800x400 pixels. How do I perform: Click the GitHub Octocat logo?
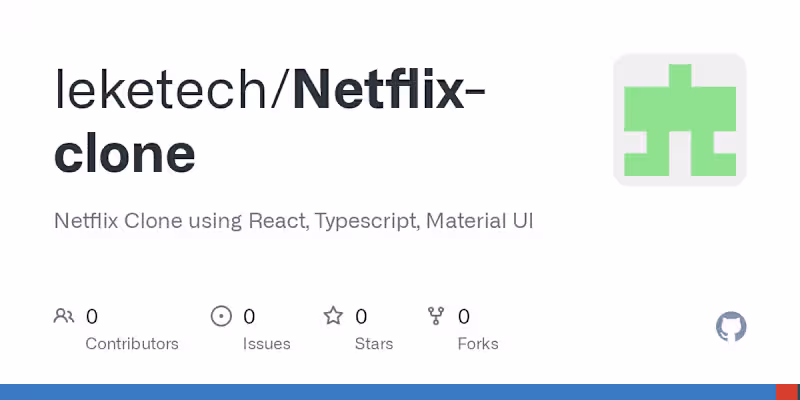pos(731,327)
